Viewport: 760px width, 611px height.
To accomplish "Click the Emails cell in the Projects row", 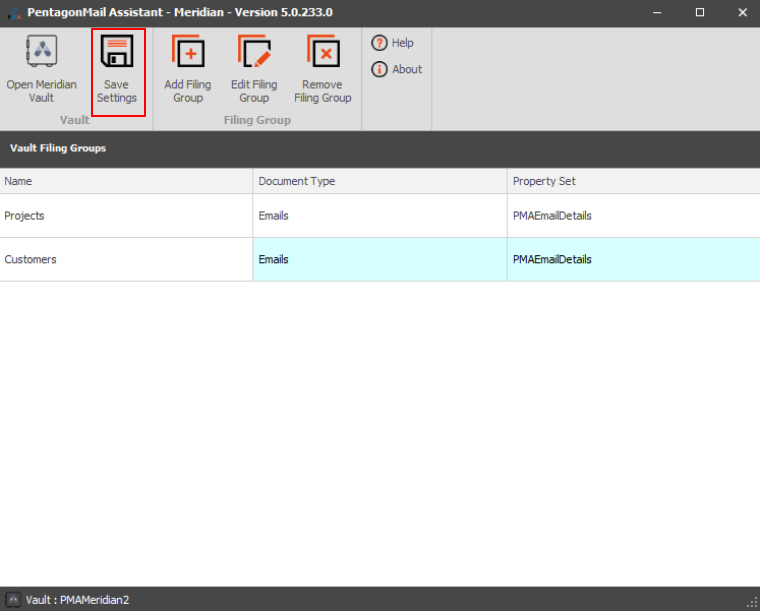I will coord(380,216).
